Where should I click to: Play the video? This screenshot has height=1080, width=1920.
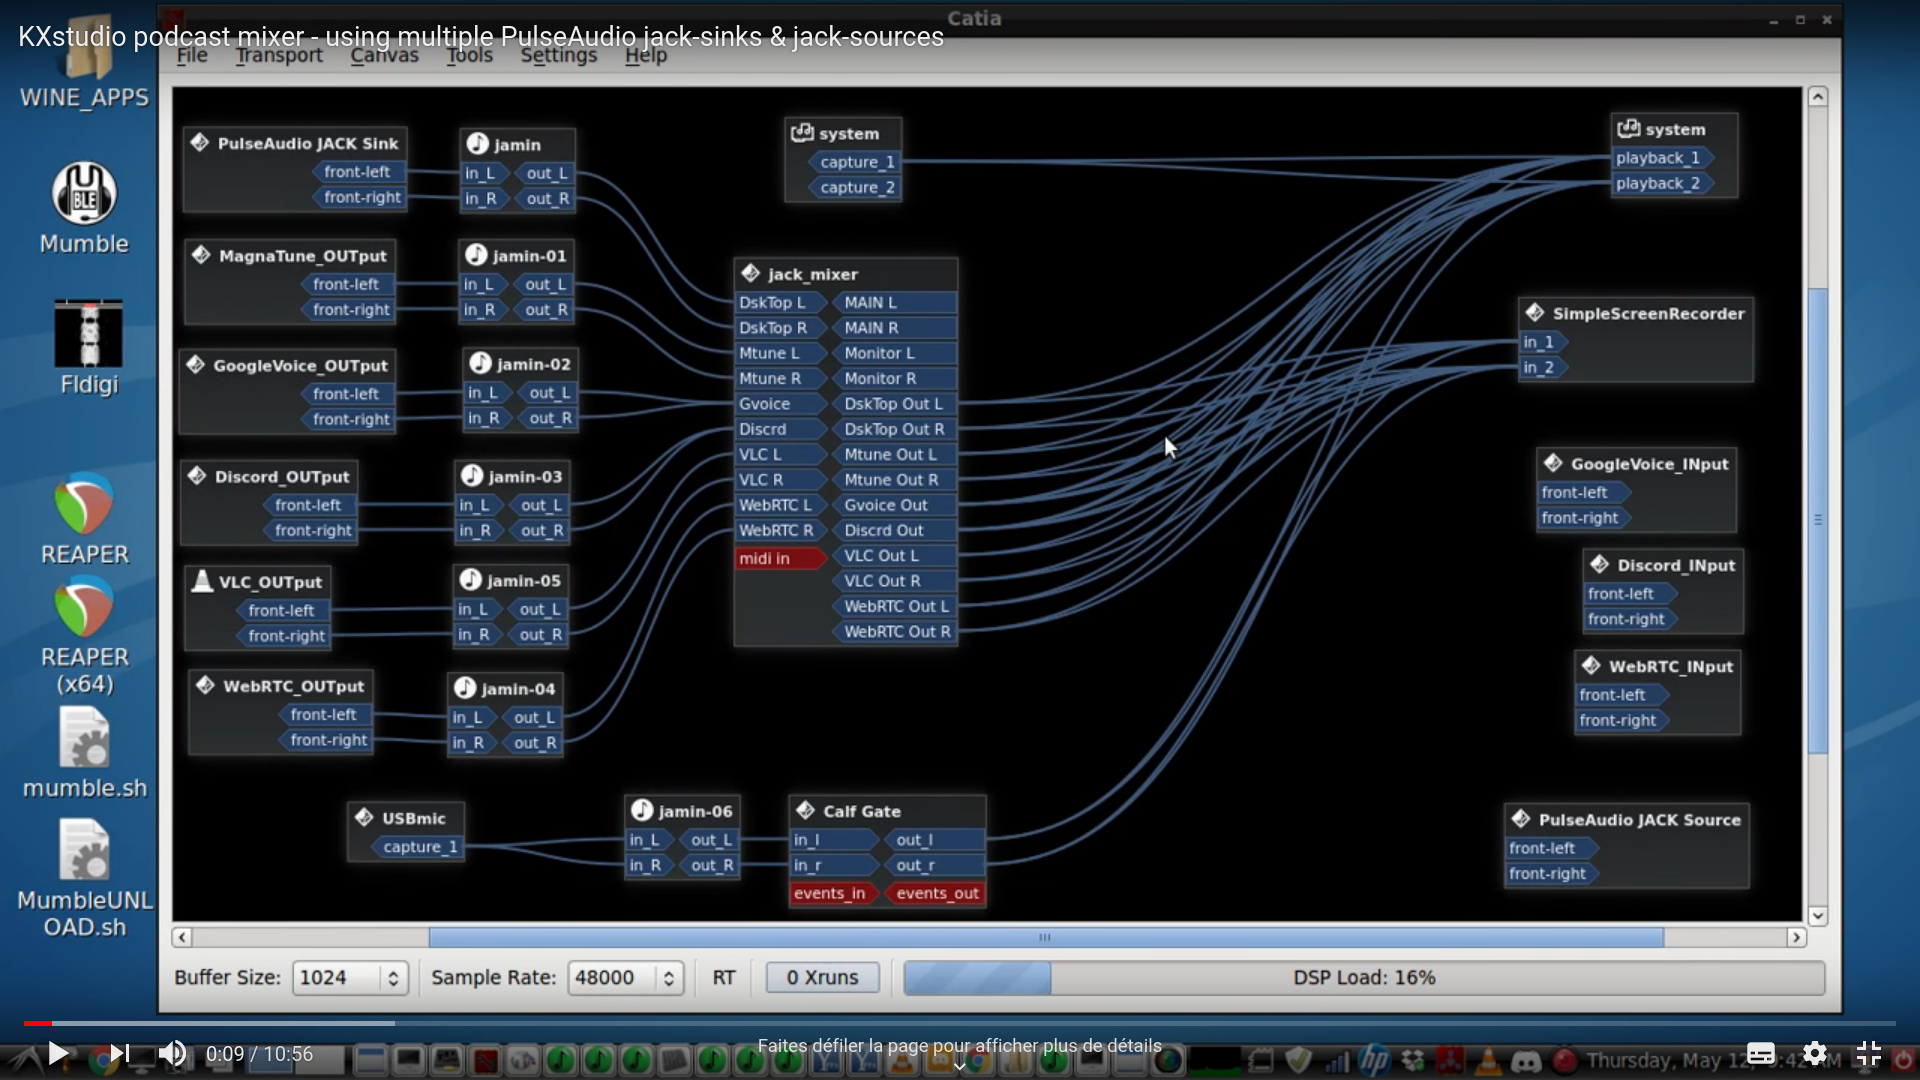[x=58, y=1053]
